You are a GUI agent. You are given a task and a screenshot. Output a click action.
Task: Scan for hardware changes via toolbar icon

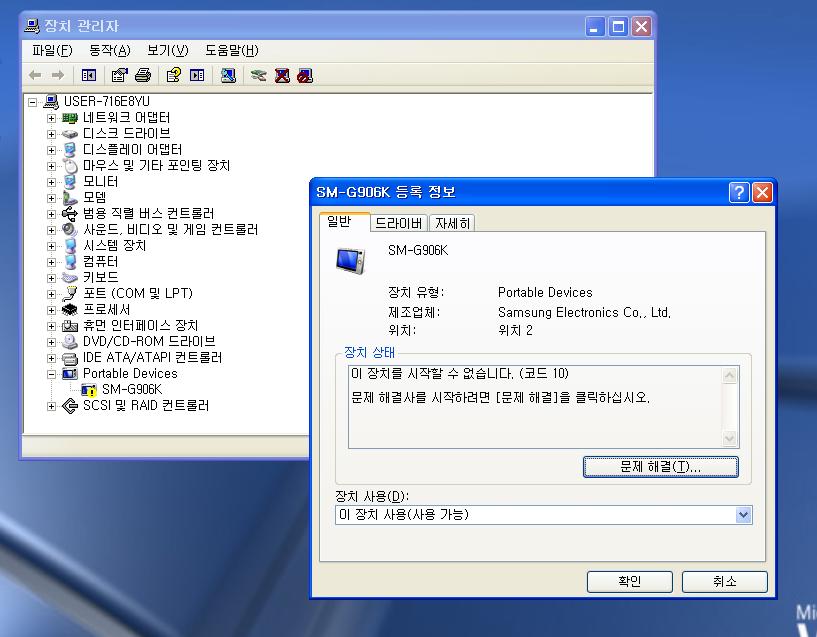click(228, 76)
